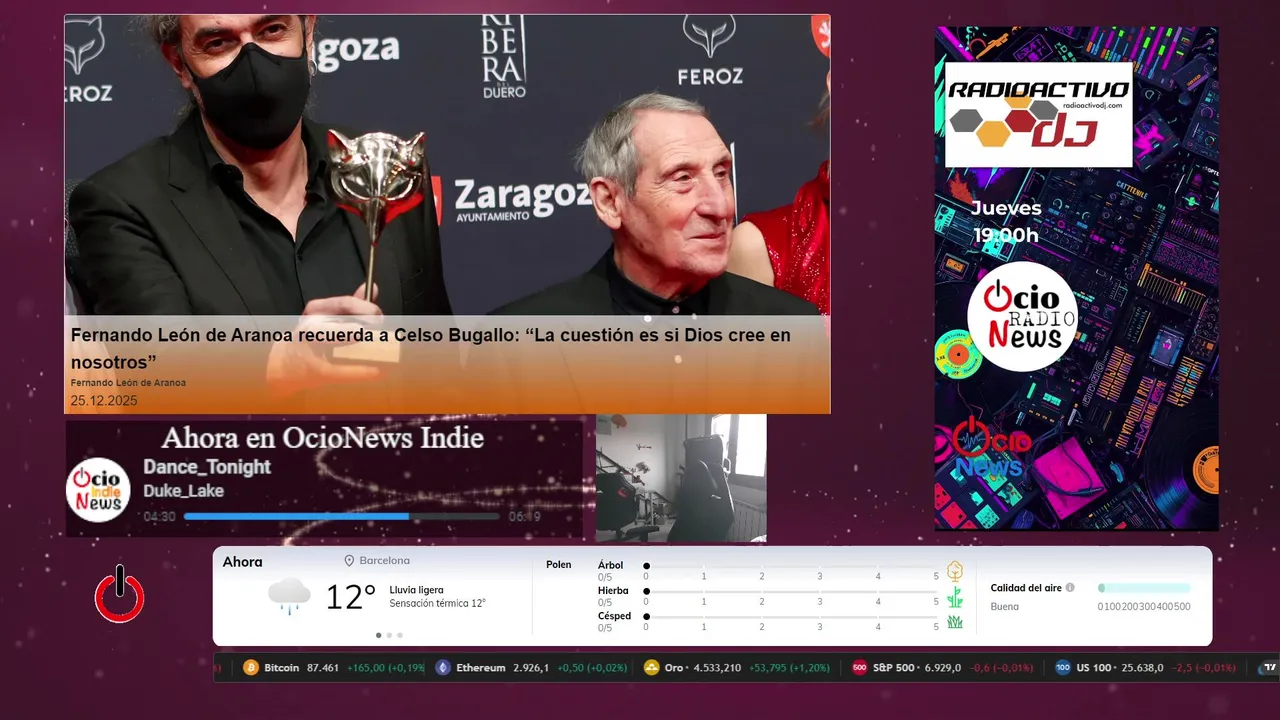Viewport: 1280px width, 720px height.
Task: Click the webcam preview thumbnail
Action: 681,478
